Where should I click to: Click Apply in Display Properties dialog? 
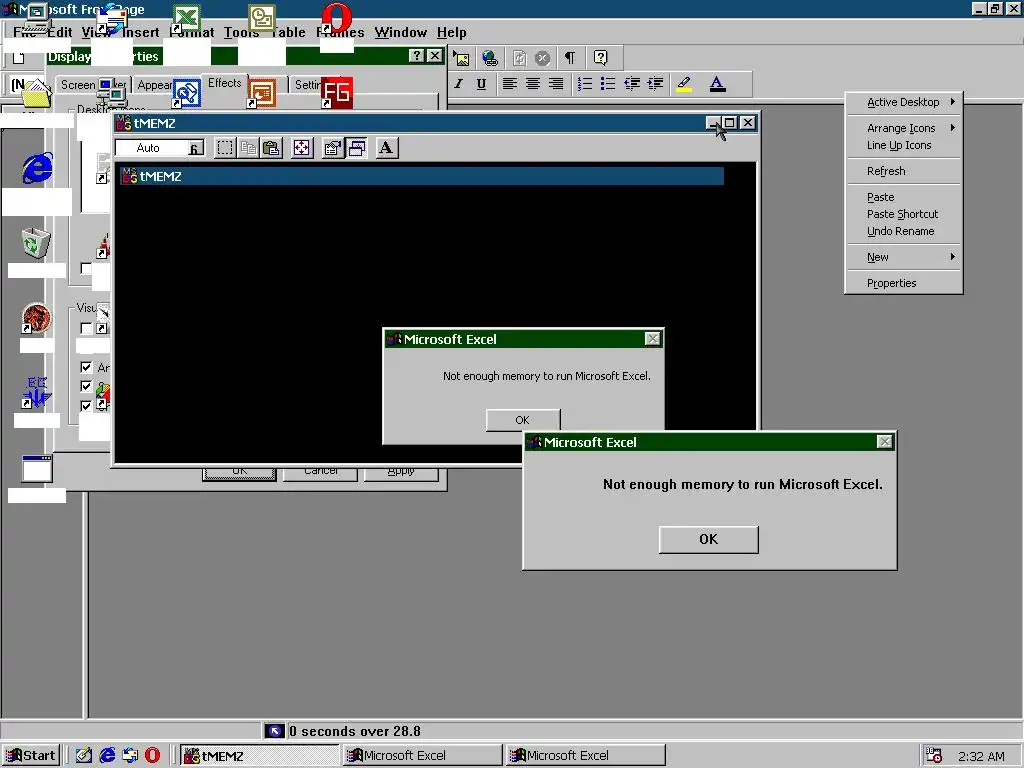[400, 472]
